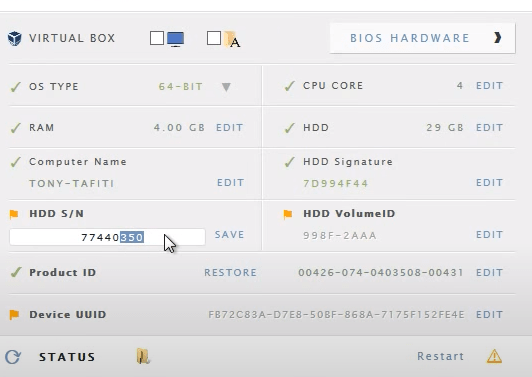
Task: Expand the OS Type 64-bit dropdown arrow
Action: pyautogui.click(x=226, y=87)
